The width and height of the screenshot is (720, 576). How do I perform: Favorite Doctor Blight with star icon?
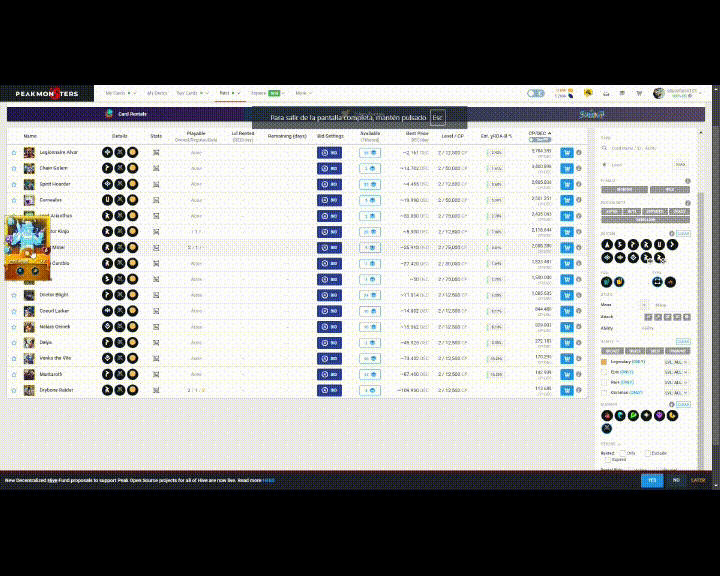[14, 295]
